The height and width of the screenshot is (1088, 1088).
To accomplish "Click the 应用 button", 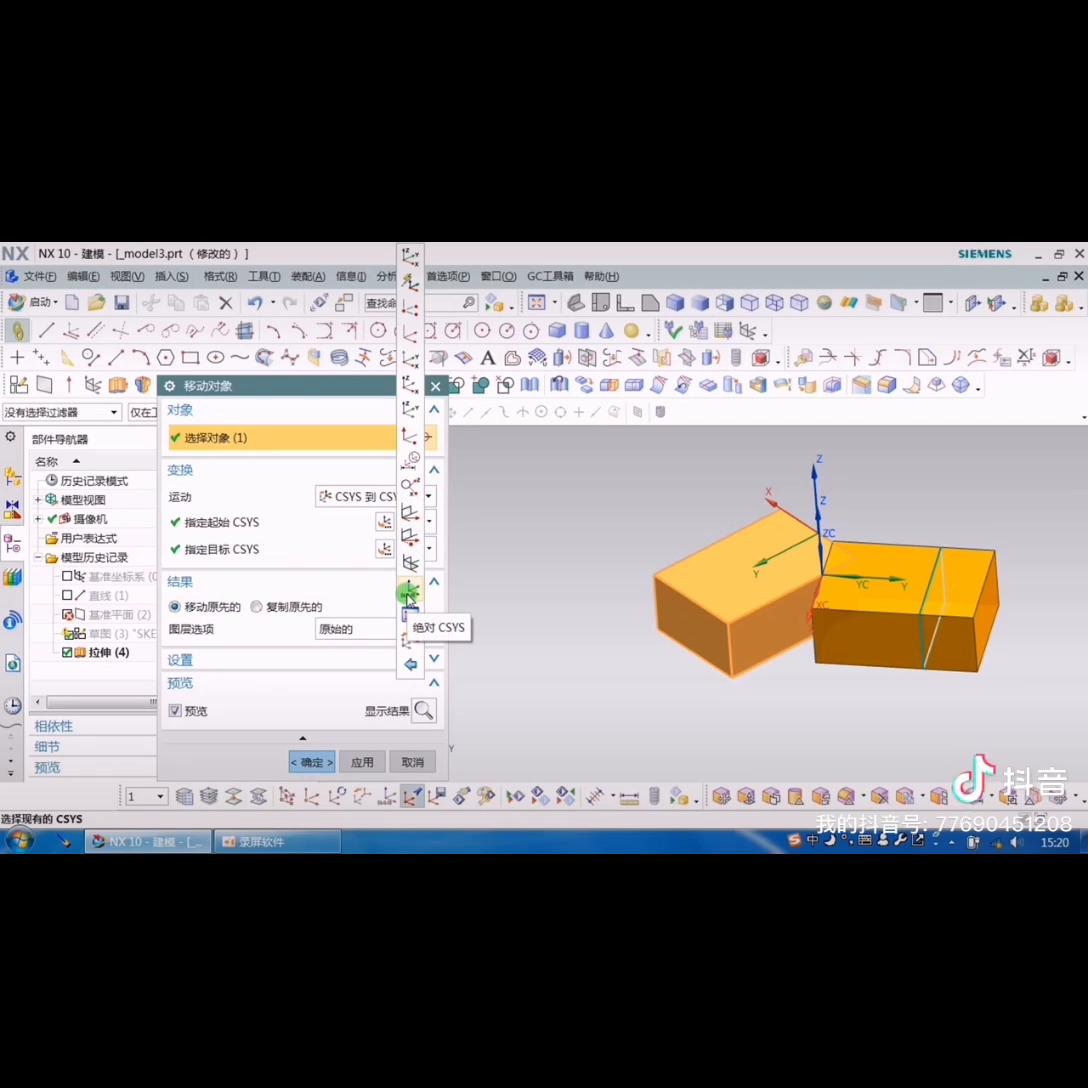I will click(362, 762).
